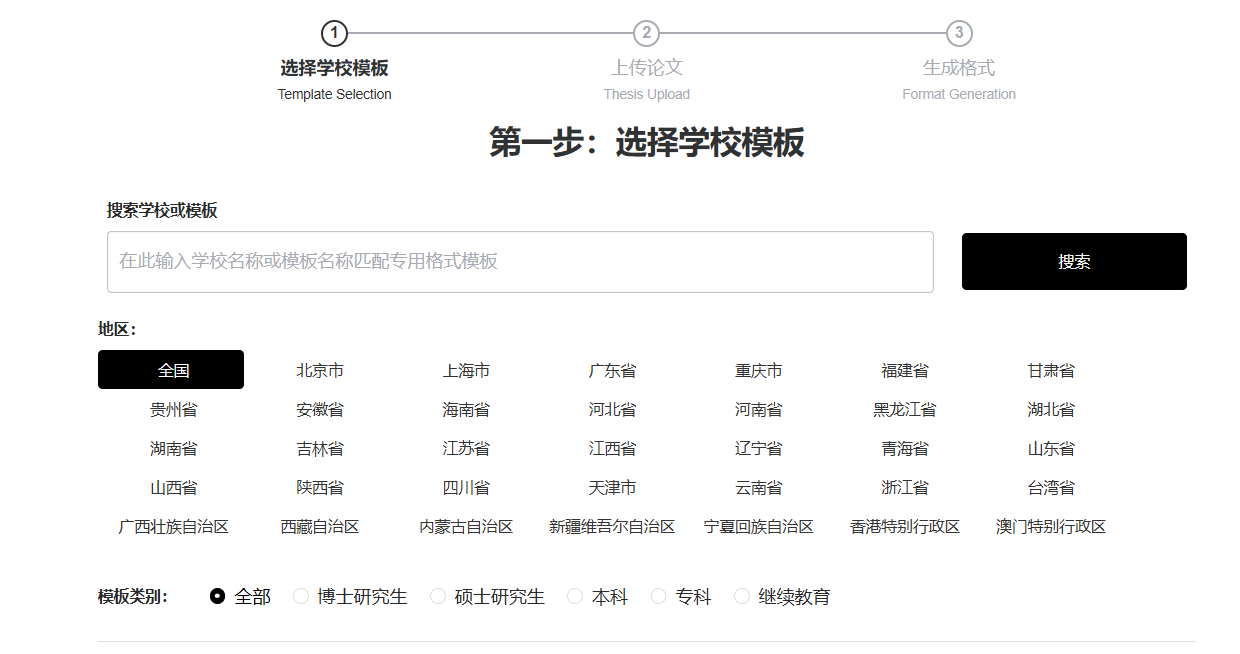Screen dimensions: 1240x654
Task: Filter templates by 河北省
Action: [x=612, y=409]
